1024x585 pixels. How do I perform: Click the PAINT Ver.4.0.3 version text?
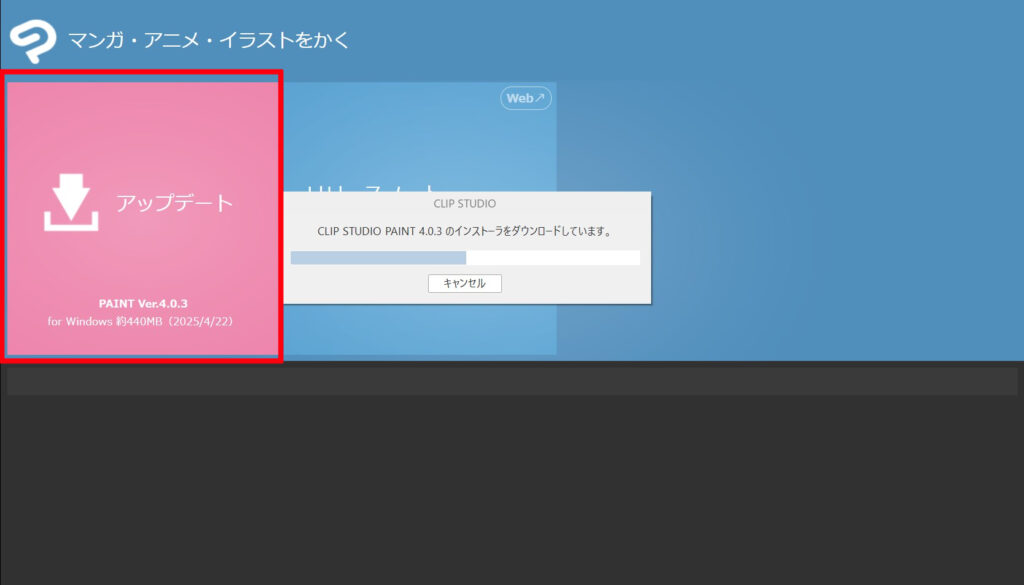[143, 304]
